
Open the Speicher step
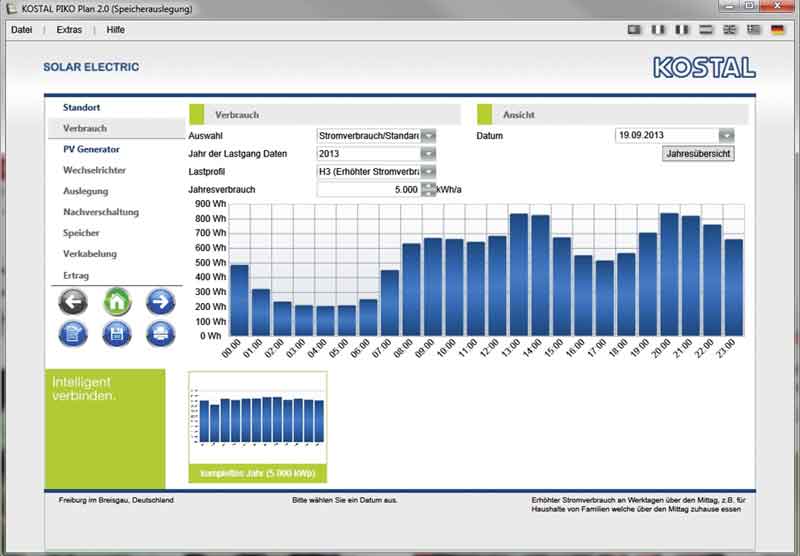point(81,233)
